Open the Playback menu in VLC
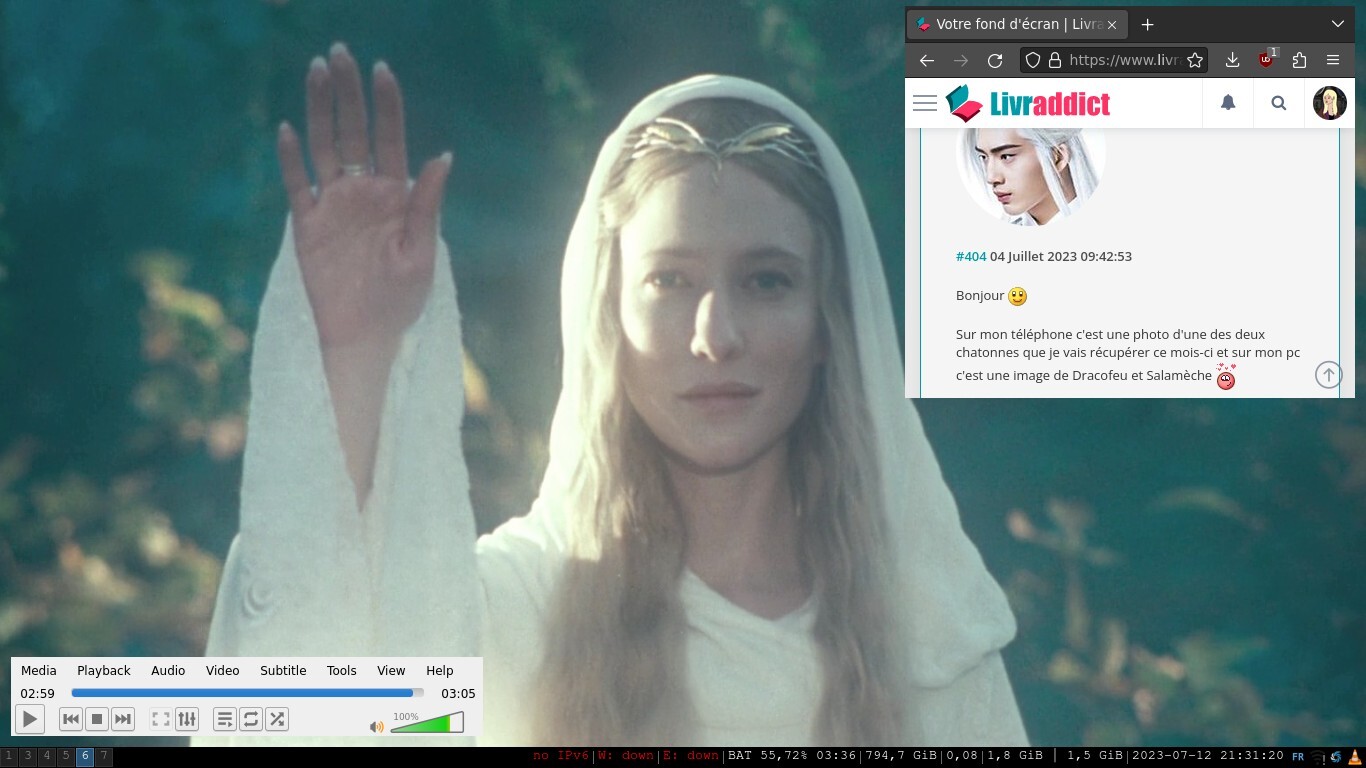Screen dimensions: 1366x768 pos(104,670)
